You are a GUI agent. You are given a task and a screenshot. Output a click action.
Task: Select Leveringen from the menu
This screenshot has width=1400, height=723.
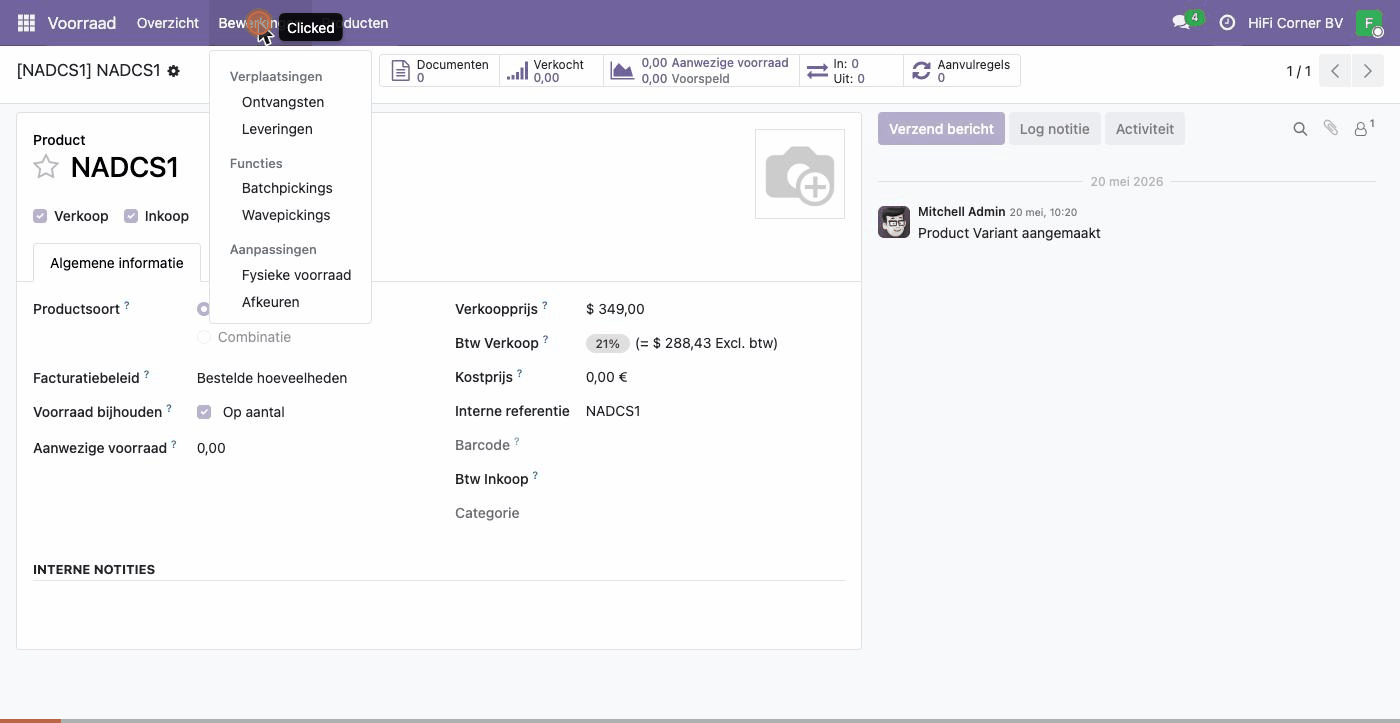point(277,129)
